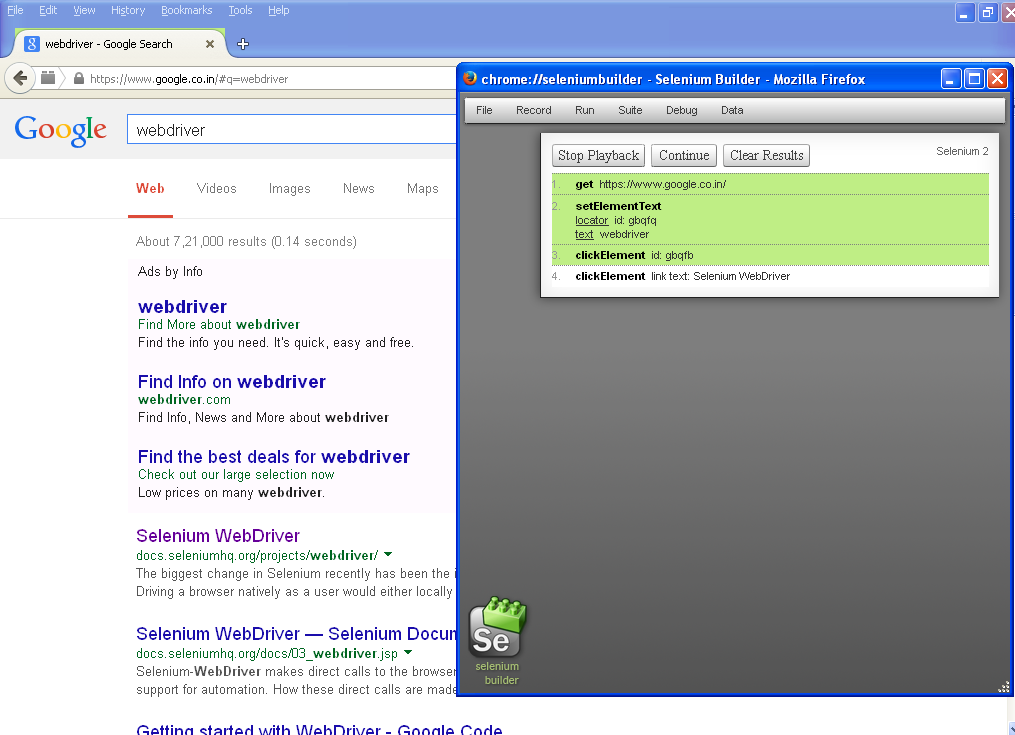Click the Stop Playback button

pyautogui.click(x=598, y=155)
